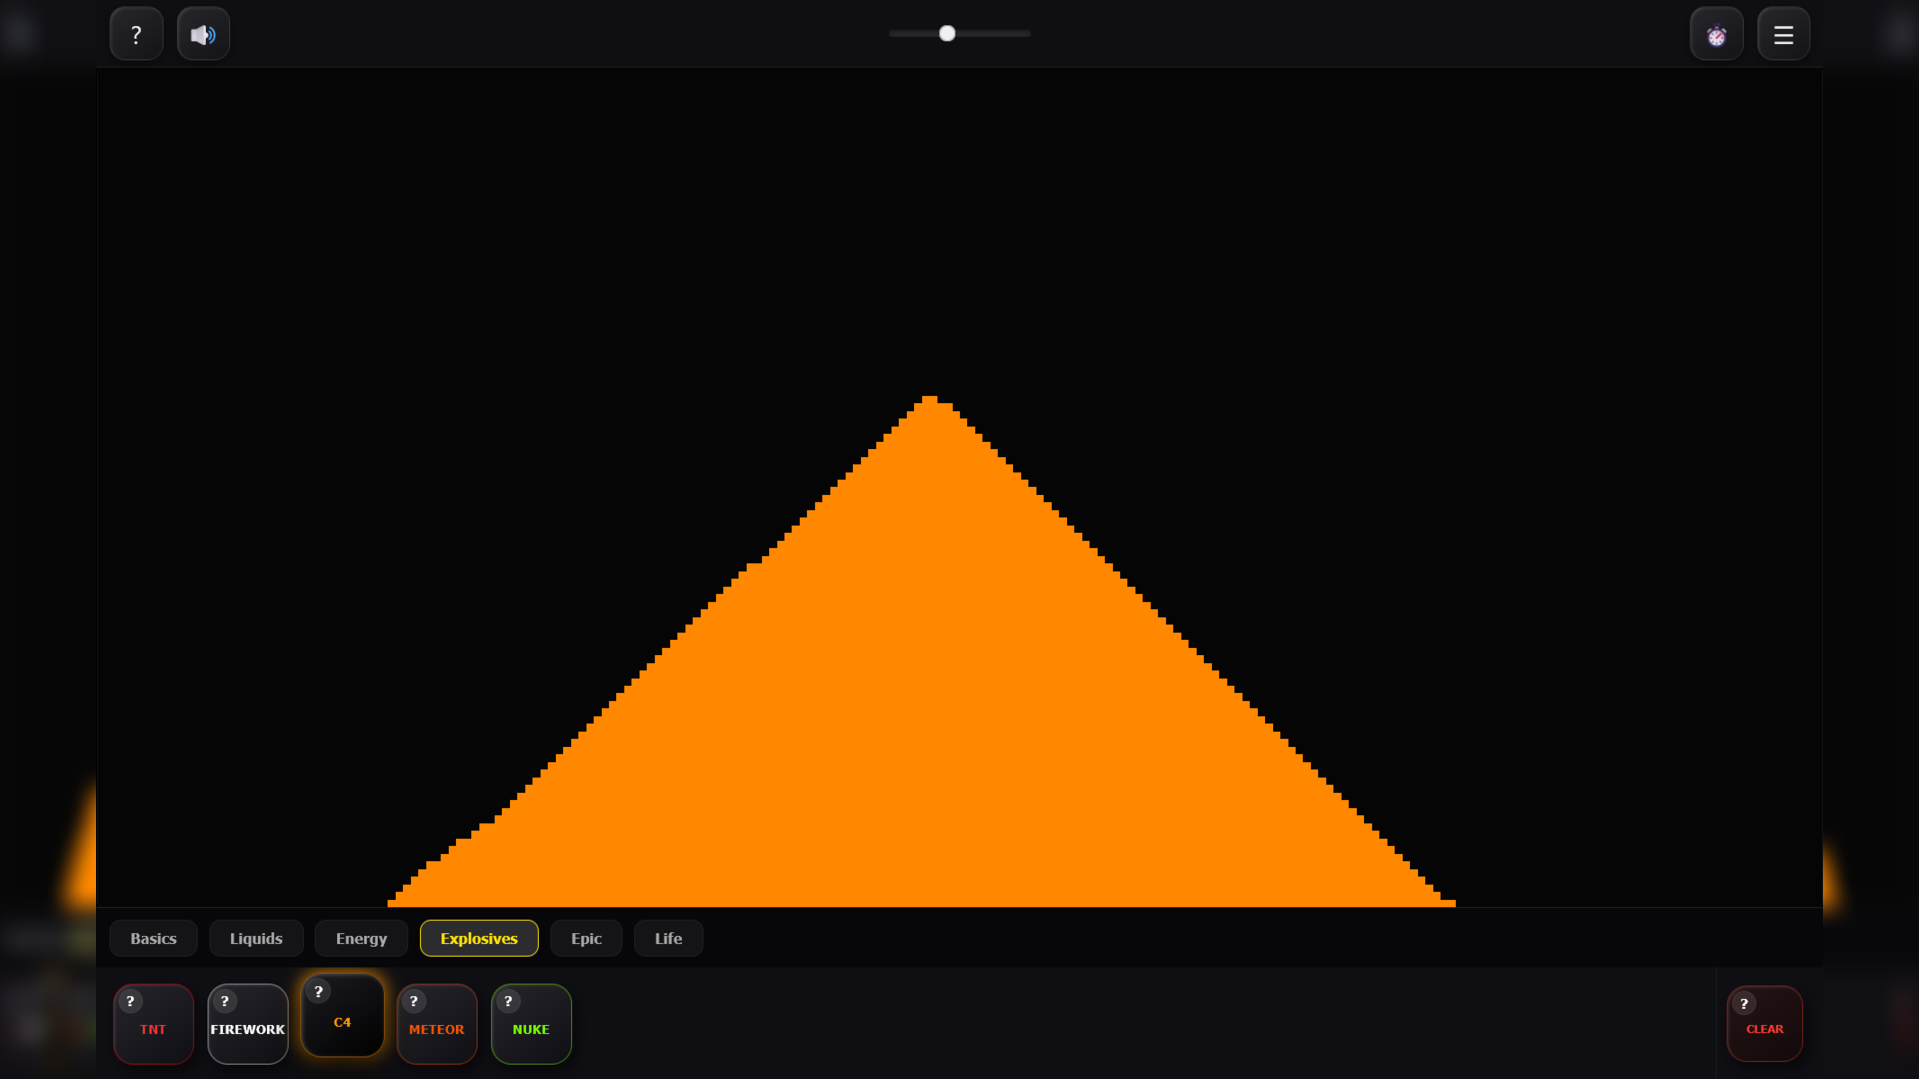Show info for the TNT element
Viewport: 1919px width, 1079px height.
pyautogui.click(x=130, y=1000)
